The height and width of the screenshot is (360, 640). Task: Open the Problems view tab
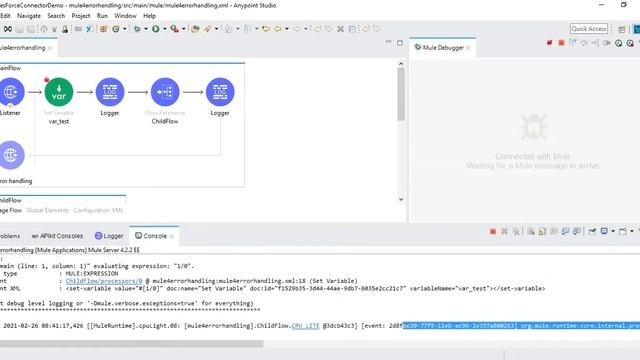pos(10,236)
